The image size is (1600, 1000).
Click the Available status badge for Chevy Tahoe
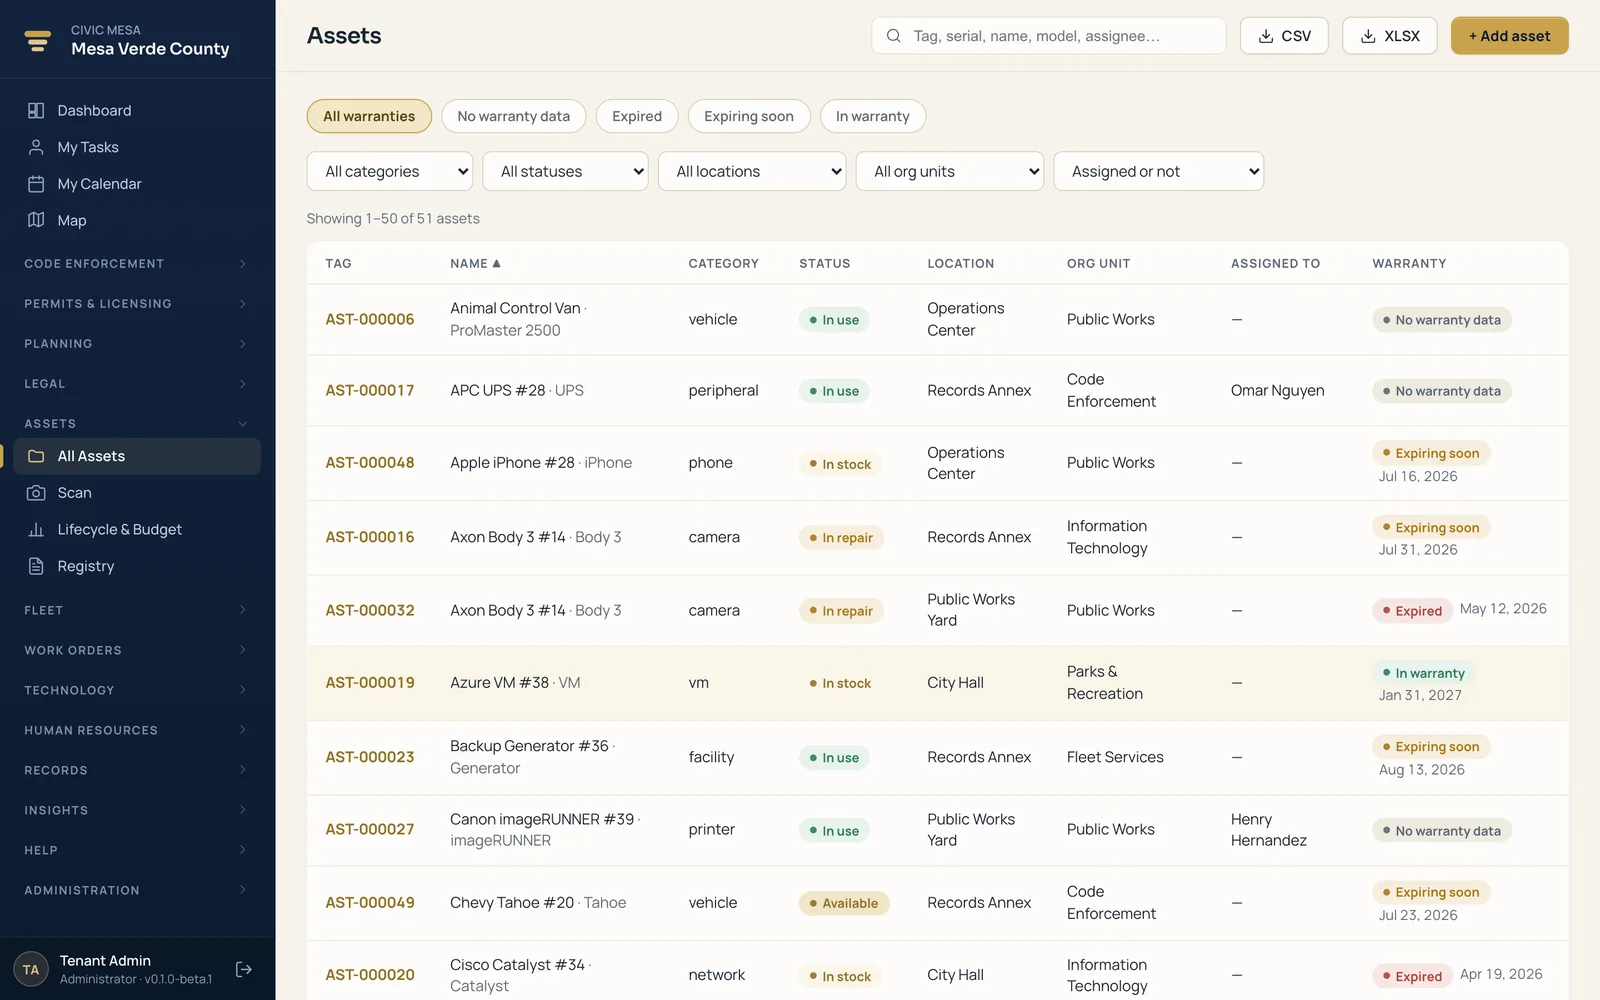pyautogui.click(x=844, y=903)
